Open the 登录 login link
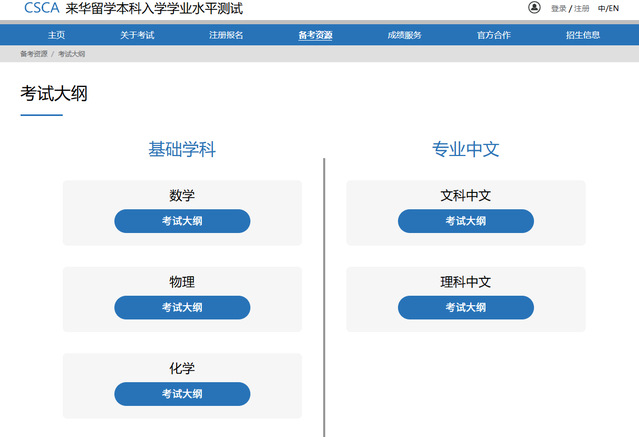The width and height of the screenshot is (639, 437). coord(559,9)
